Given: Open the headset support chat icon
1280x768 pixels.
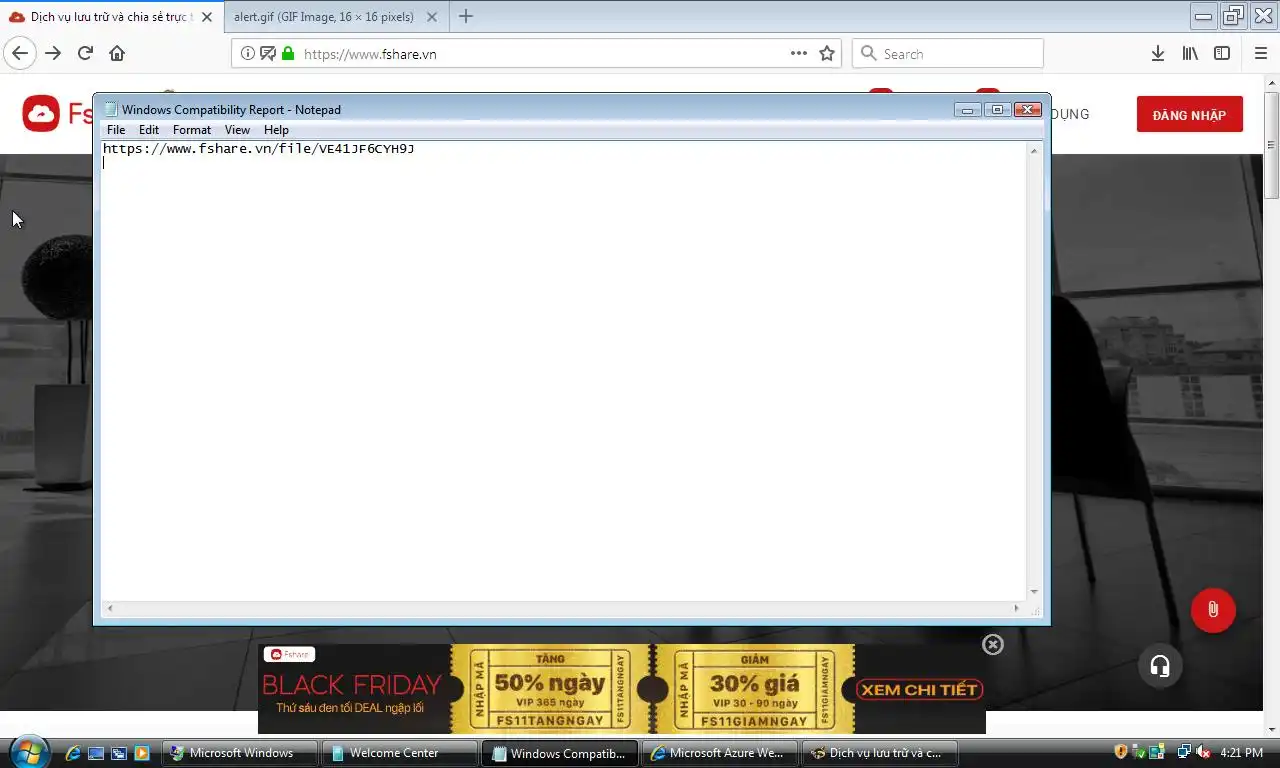Looking at the screenshot, I should [x=1160, y=666].
